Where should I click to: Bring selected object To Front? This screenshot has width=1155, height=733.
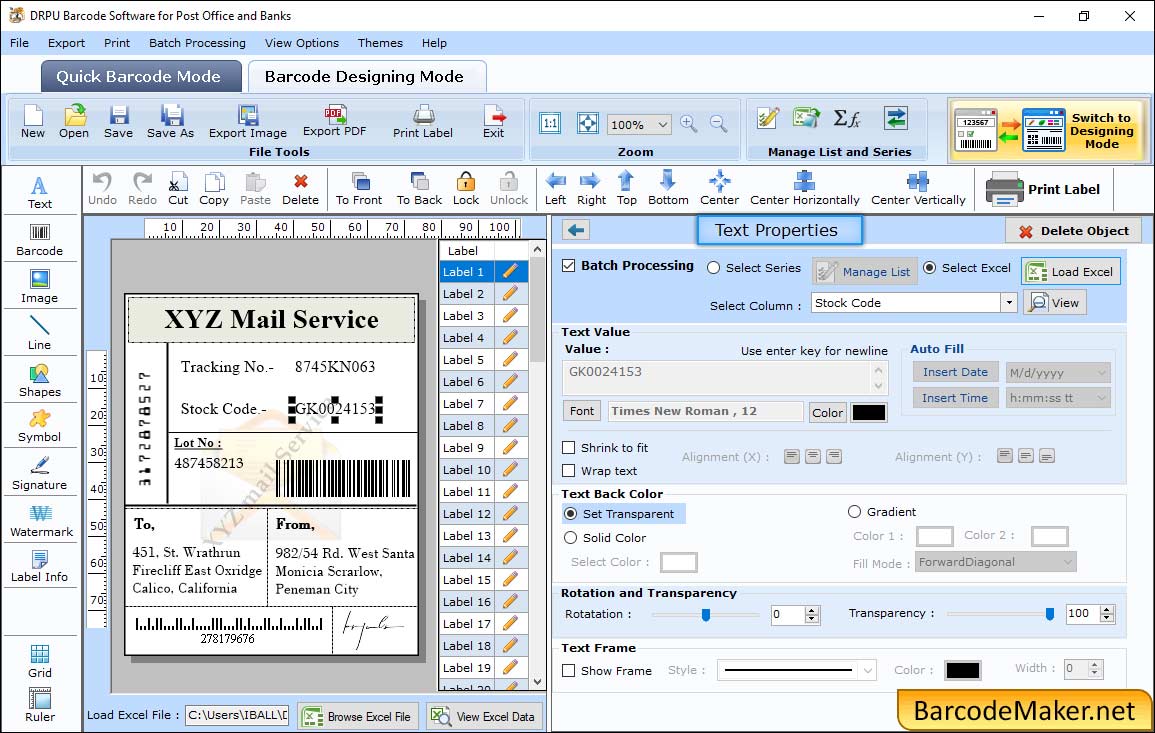359,189
